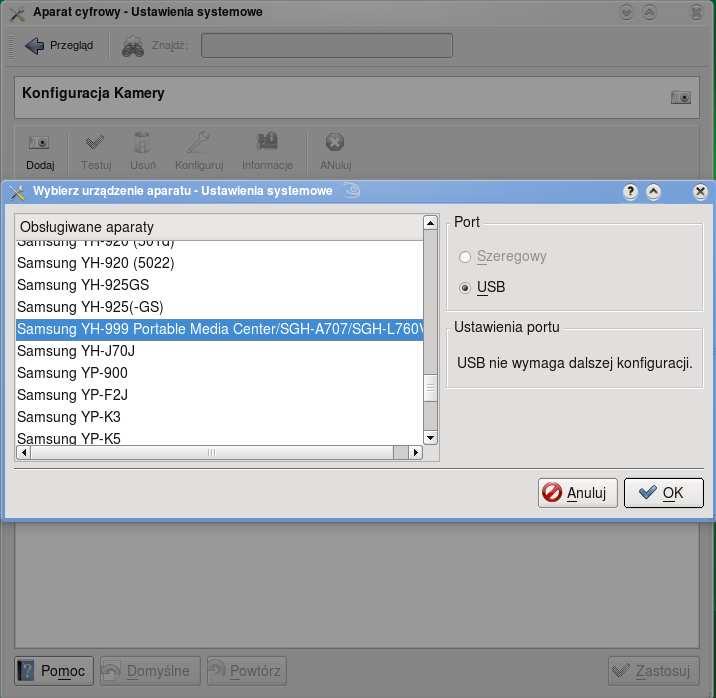Click the Dodaj camera icon in toolbar

[x=39, y=143]
